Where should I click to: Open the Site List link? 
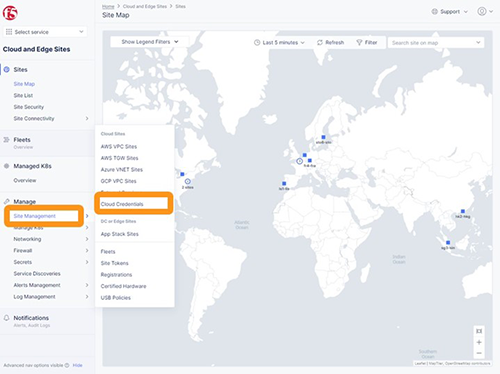click(23, 95)
